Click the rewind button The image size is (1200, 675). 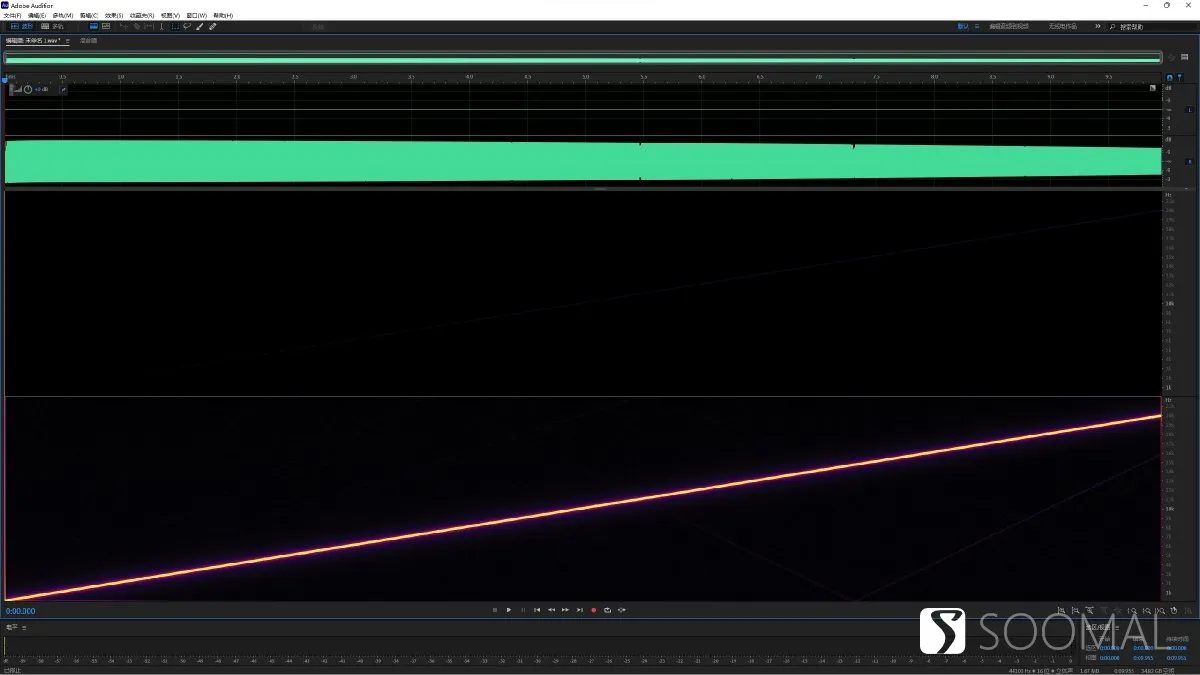pos(551,610)
